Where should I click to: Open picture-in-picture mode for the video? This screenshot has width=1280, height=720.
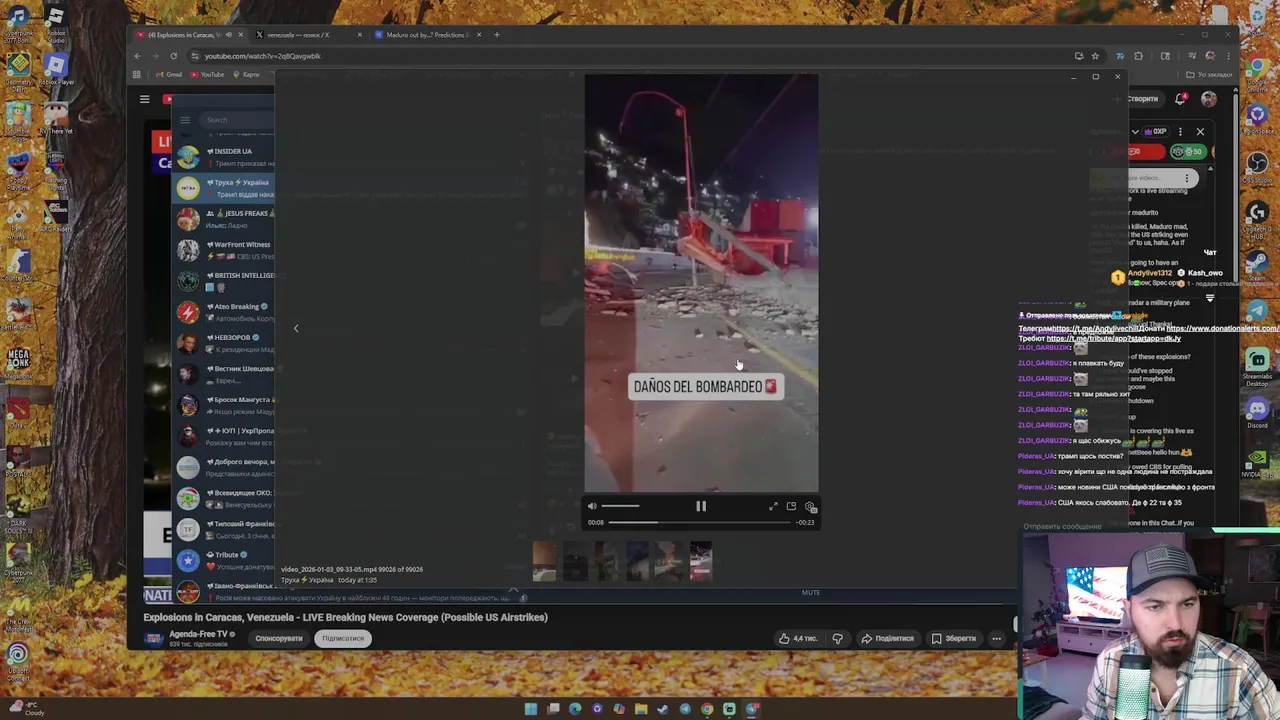(791, 507)
